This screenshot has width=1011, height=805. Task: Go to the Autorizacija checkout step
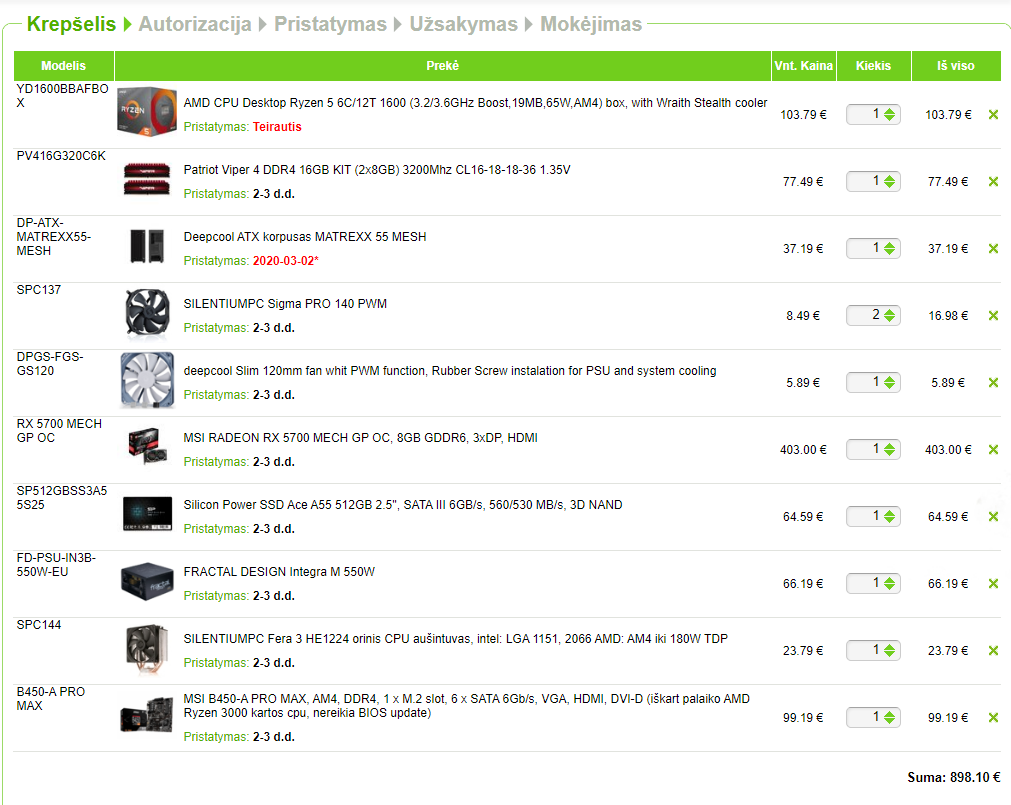click(195, 24)
